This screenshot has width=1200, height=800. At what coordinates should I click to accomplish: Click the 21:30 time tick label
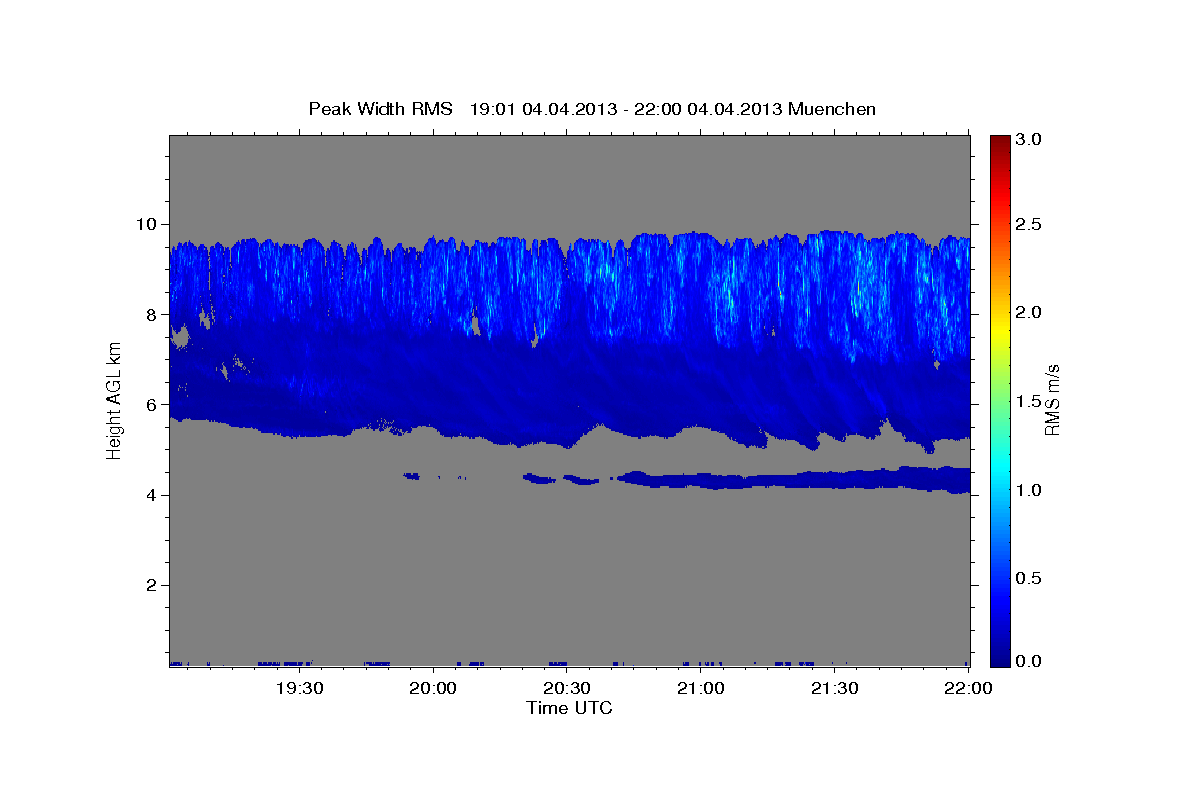coord(835,688)
